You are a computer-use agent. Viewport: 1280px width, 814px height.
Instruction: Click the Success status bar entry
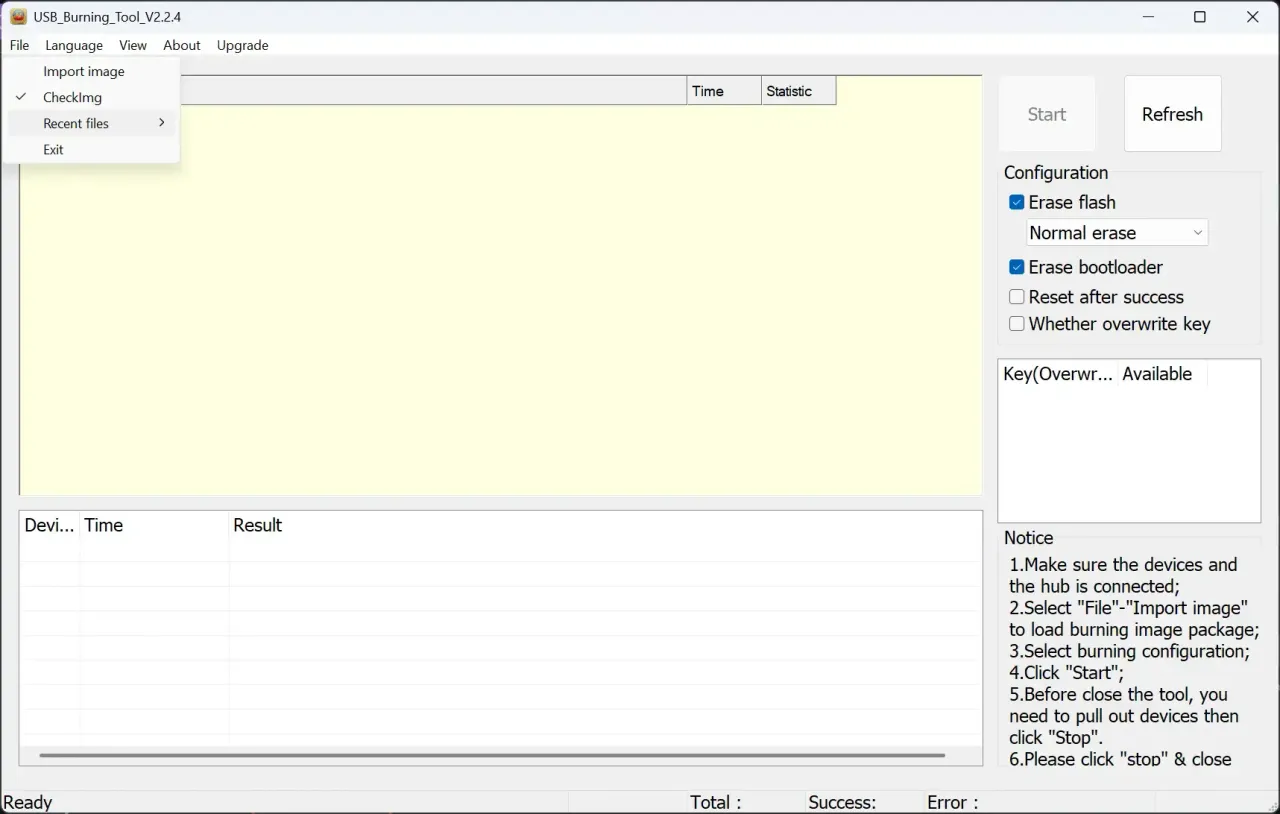point(842,802)
